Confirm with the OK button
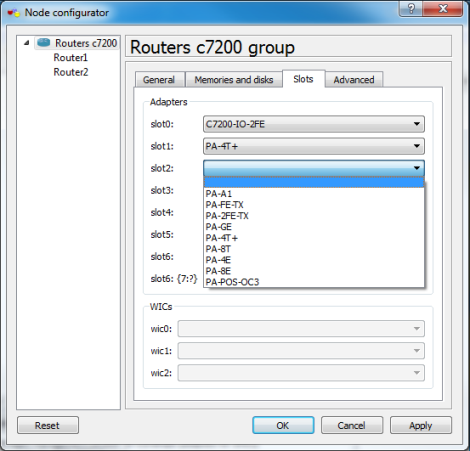The image size is (470, 451). [x=283, y=425]
